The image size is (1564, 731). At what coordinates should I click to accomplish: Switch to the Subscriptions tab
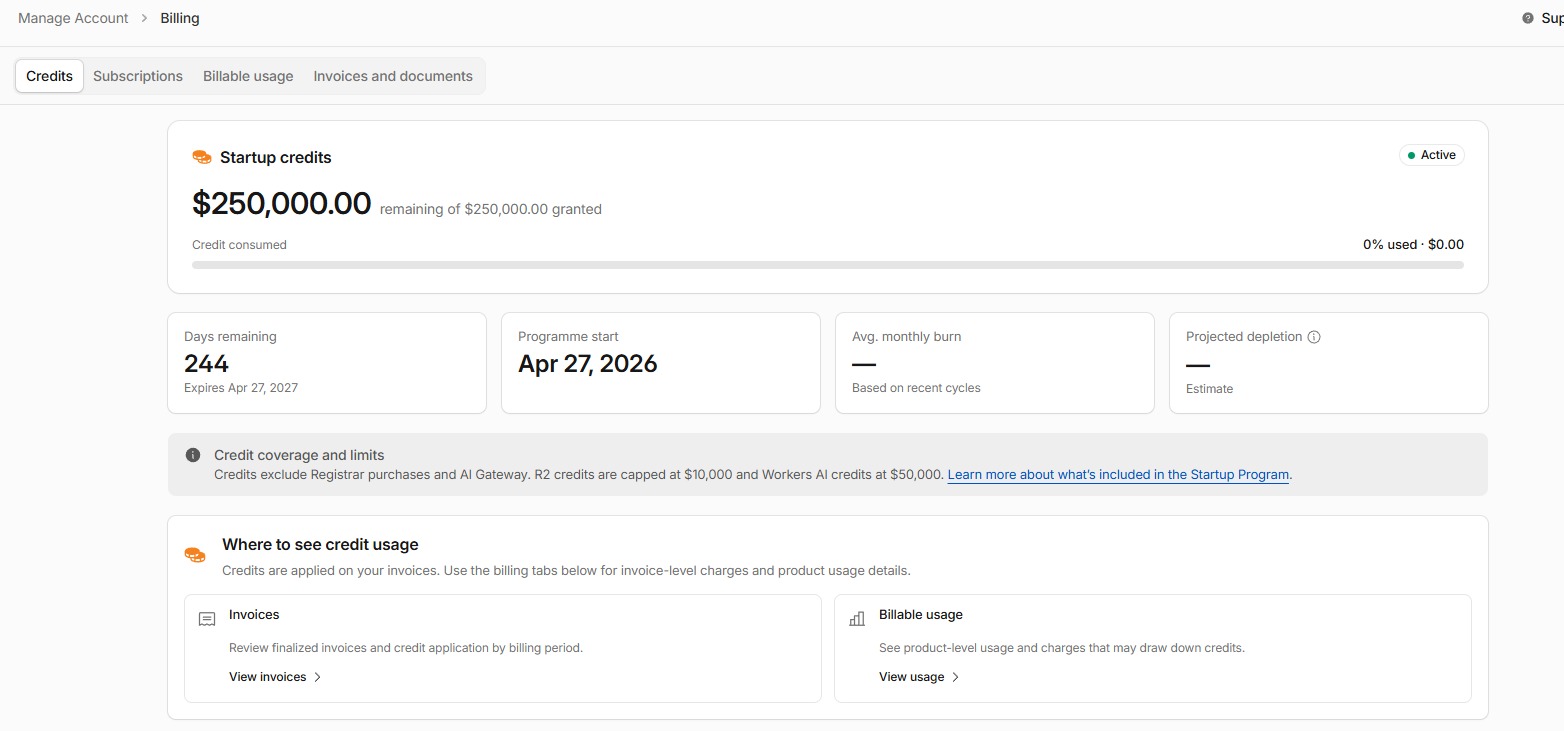click(138, 76)
